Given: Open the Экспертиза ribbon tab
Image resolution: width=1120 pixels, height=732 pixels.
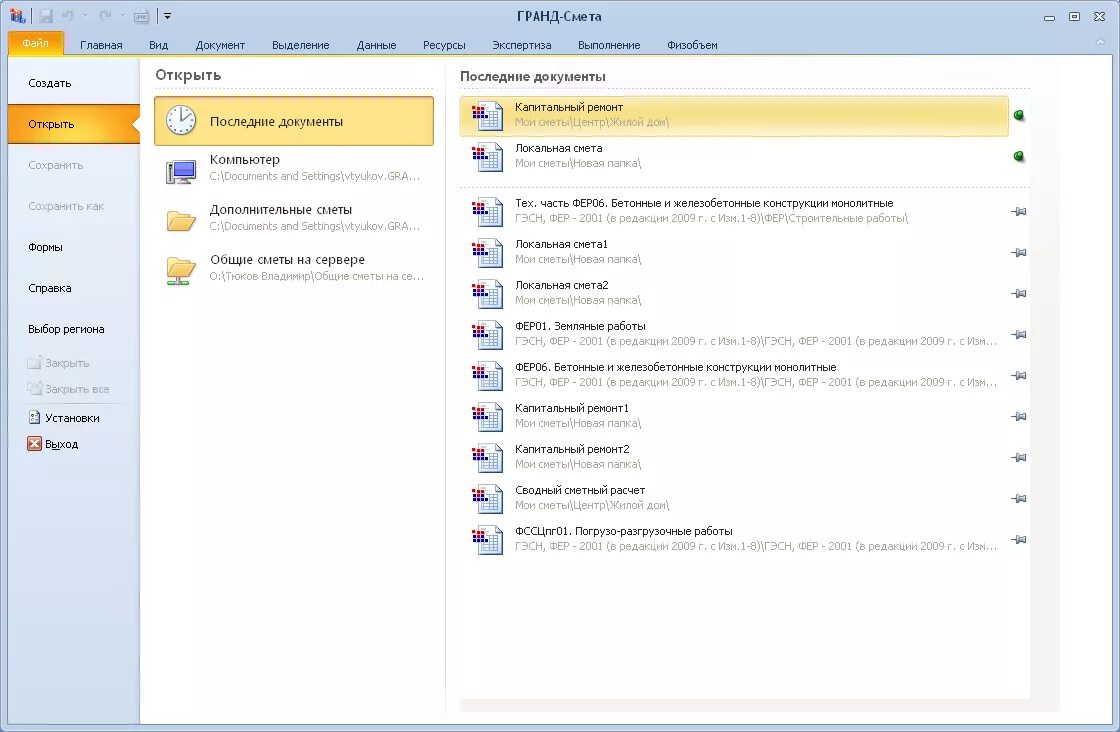Looking at the screenshot, I should [x=521, y=45].
